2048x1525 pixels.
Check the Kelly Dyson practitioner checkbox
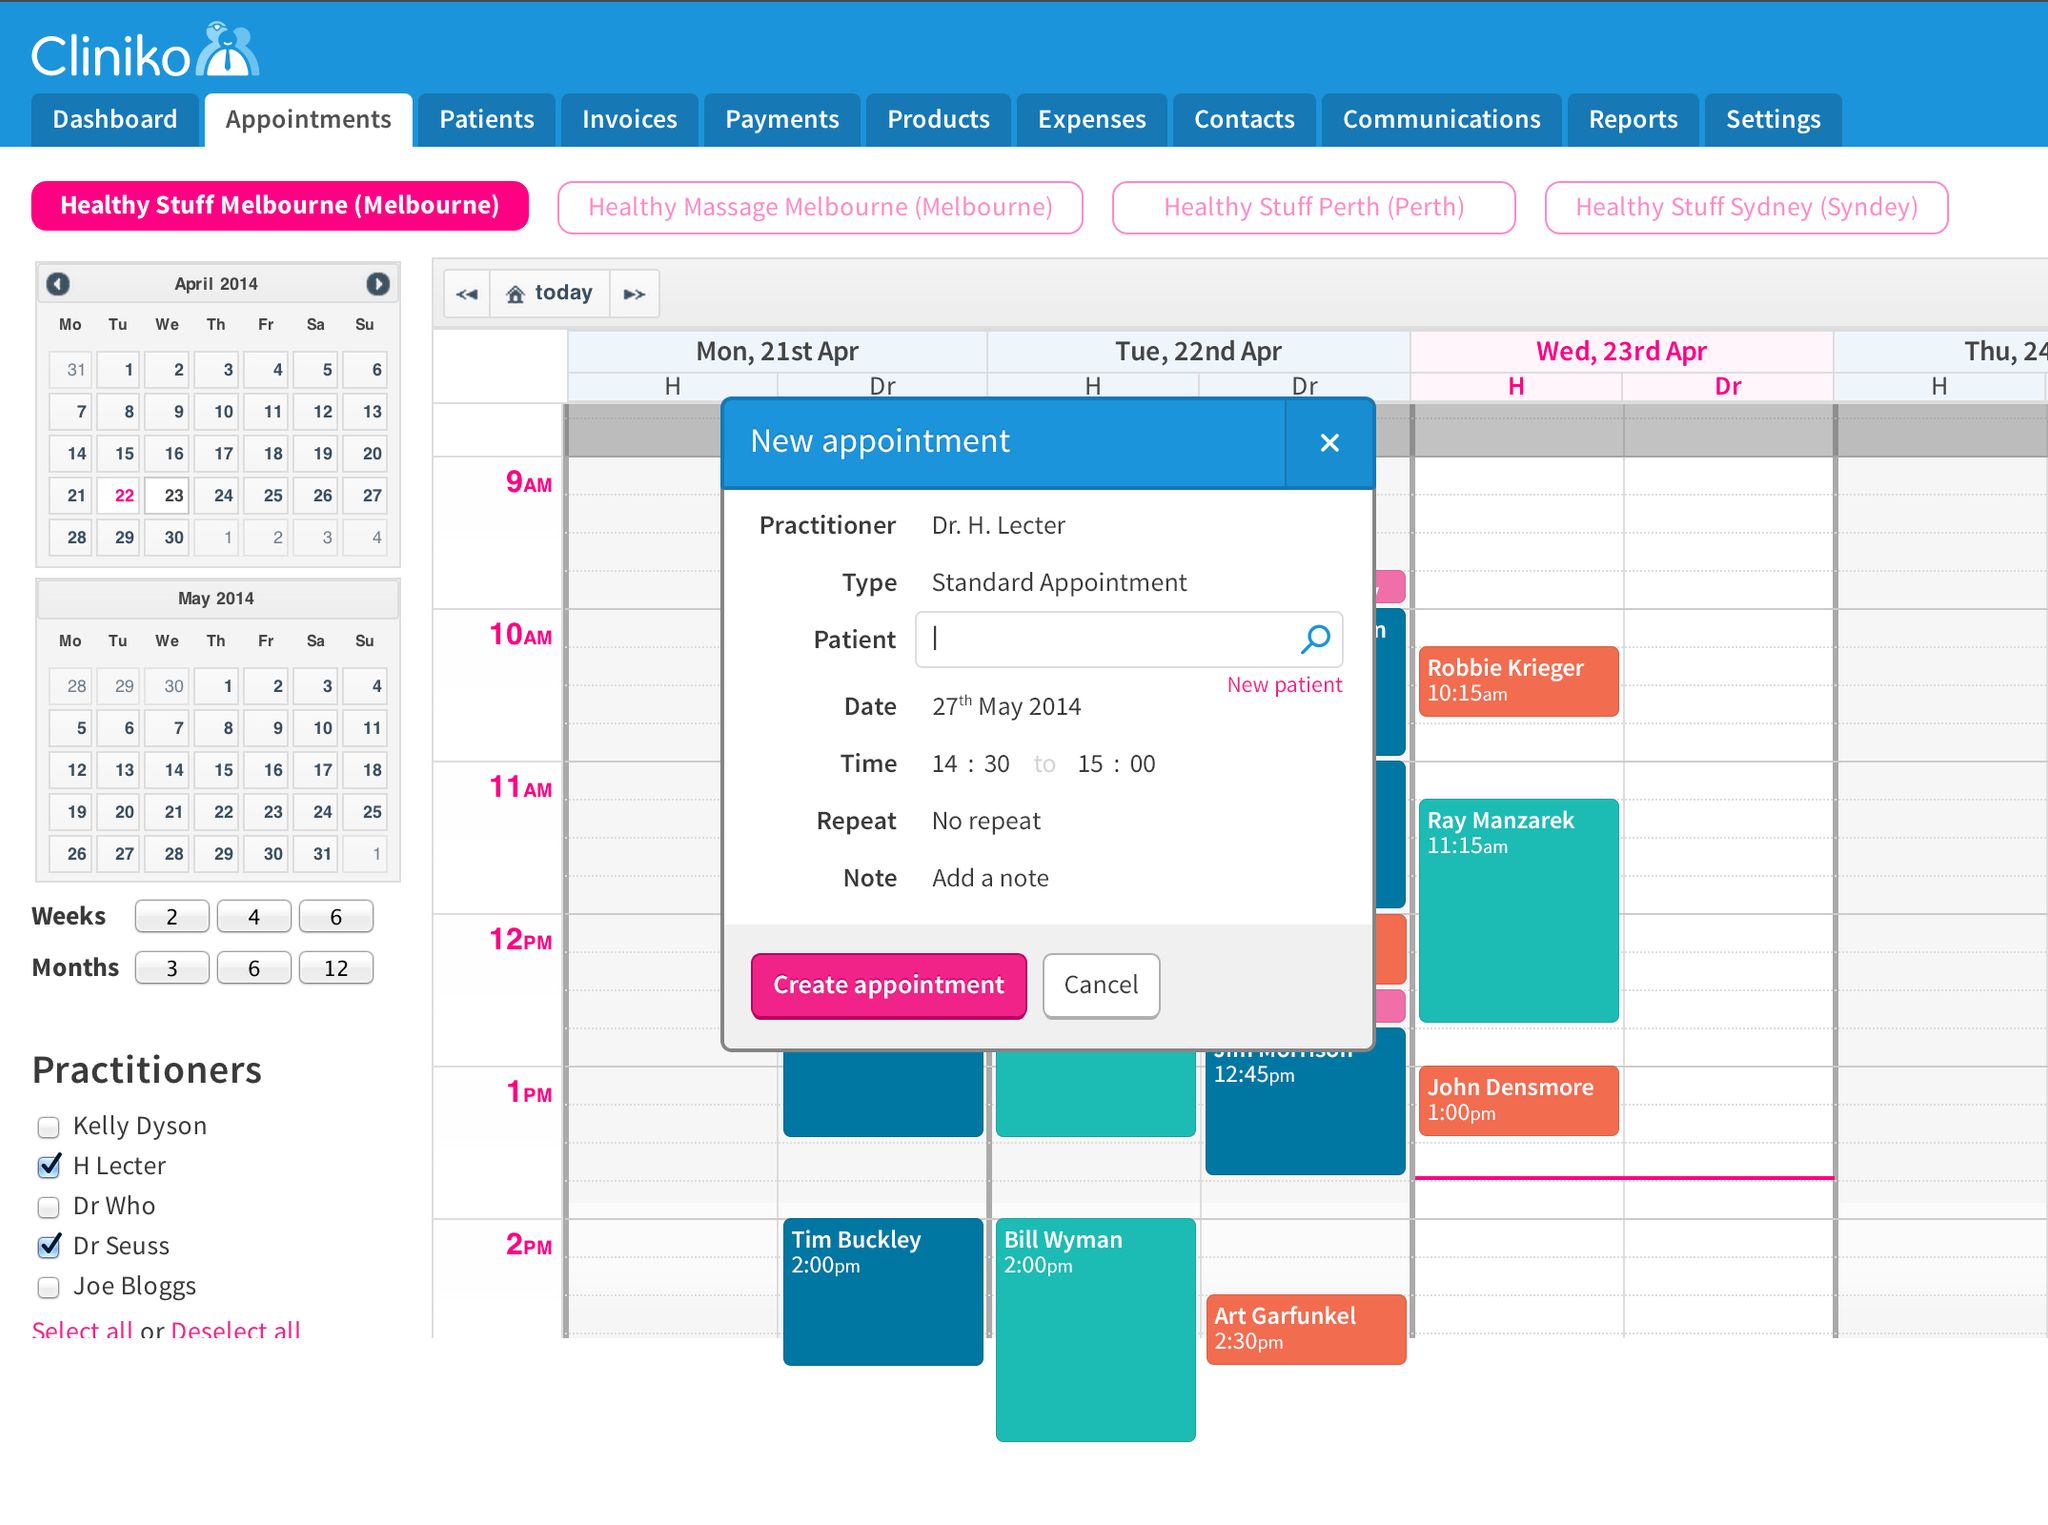[48, 1127]
